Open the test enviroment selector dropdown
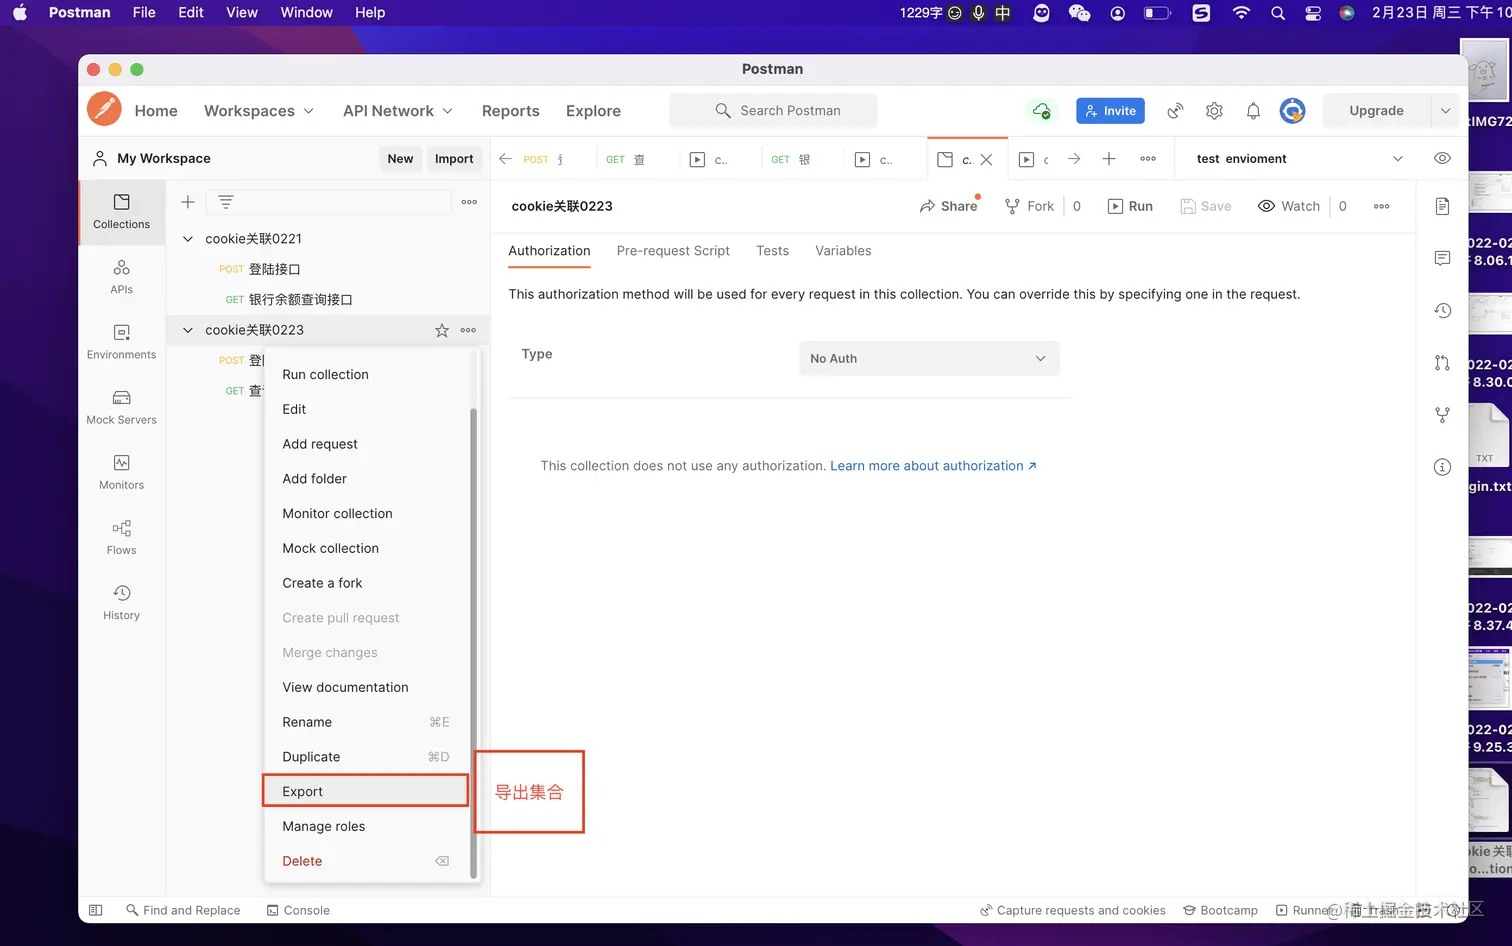This screenshot has height=946, width=1512. (1299, 159)
